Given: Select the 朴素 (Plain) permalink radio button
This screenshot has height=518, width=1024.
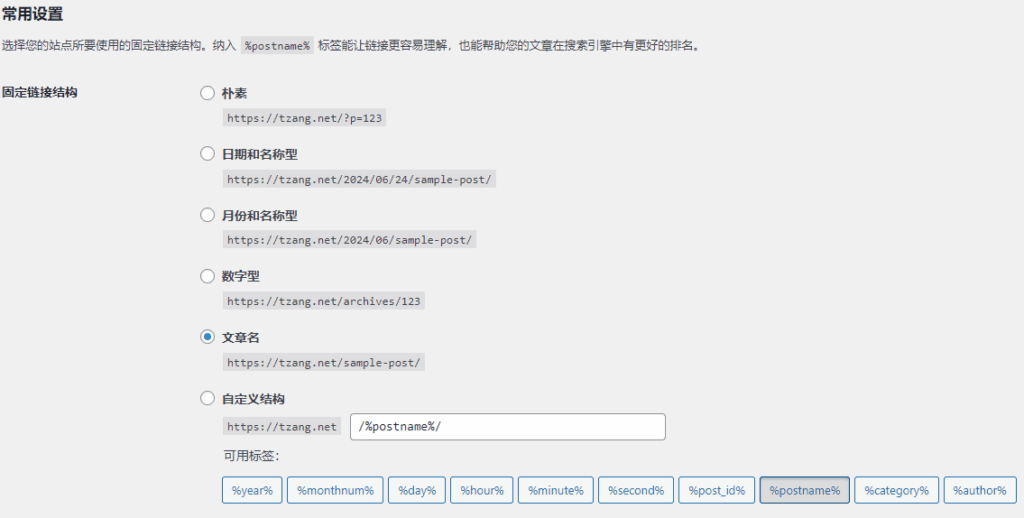Looking at the screenshot, I should (x=208, y=93).
